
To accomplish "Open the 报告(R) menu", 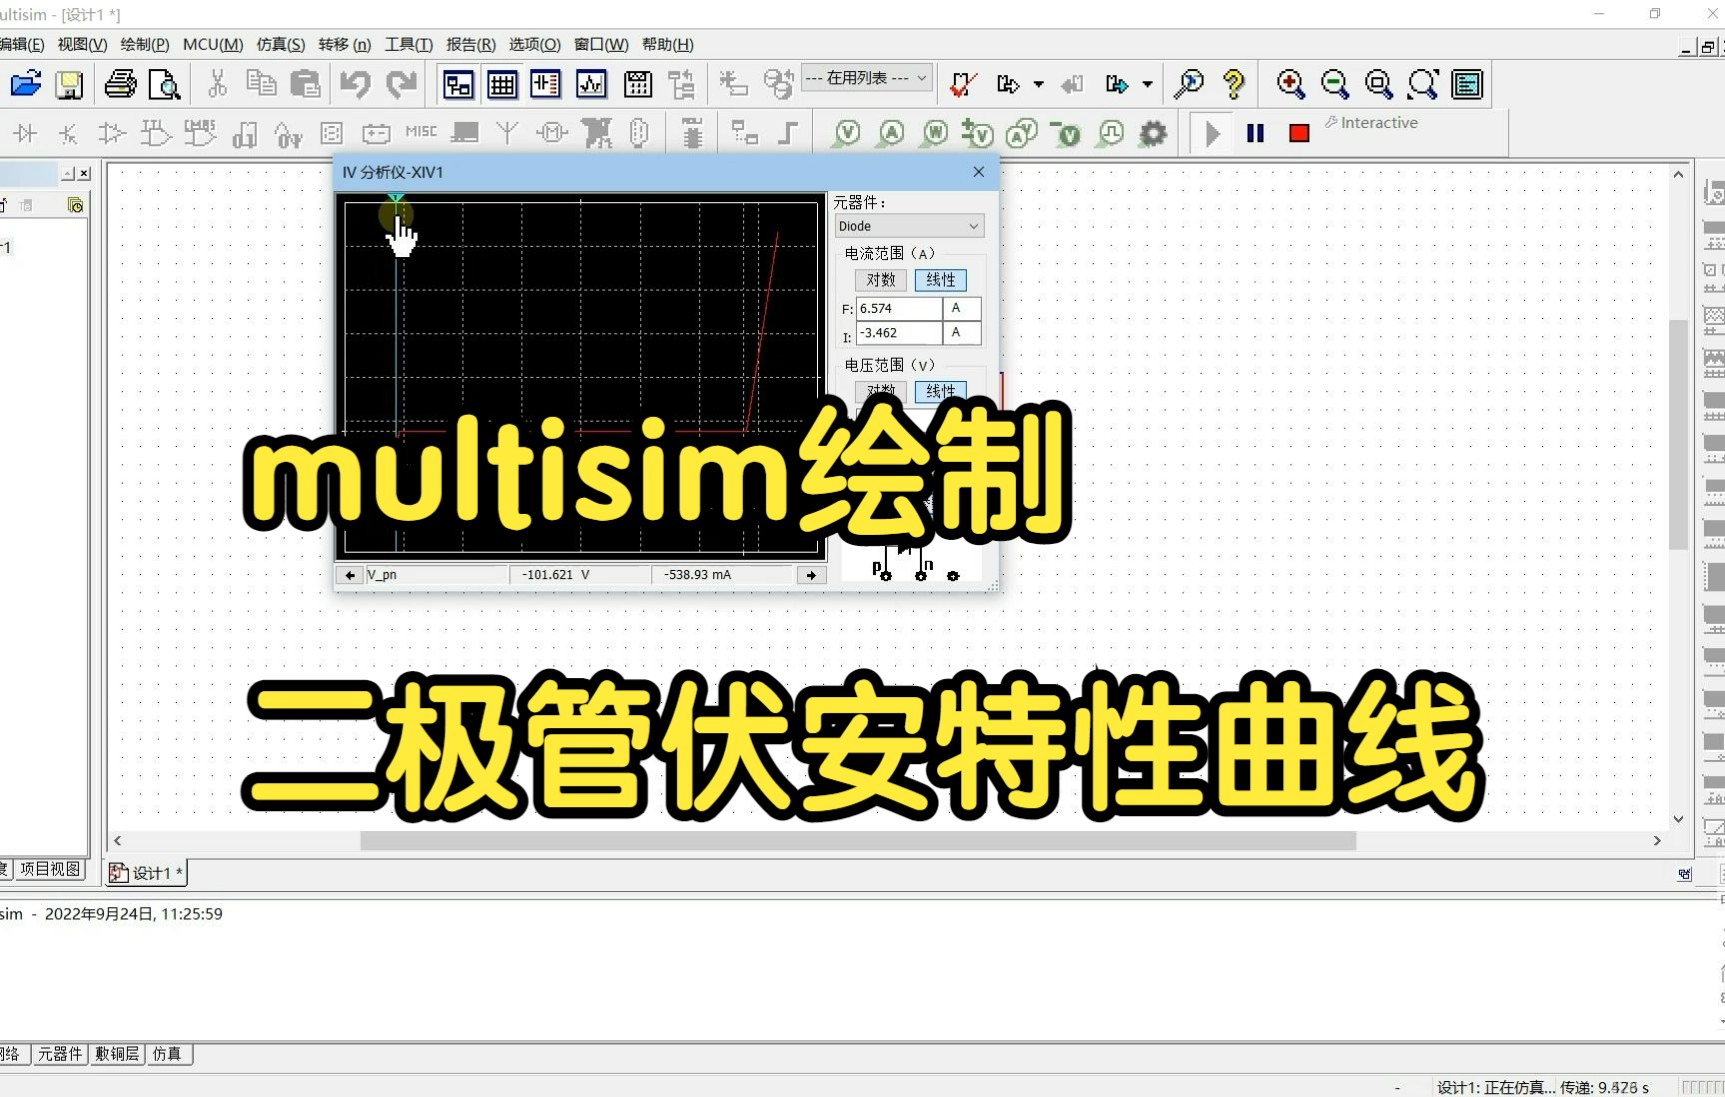I will [x=471, y=44].
